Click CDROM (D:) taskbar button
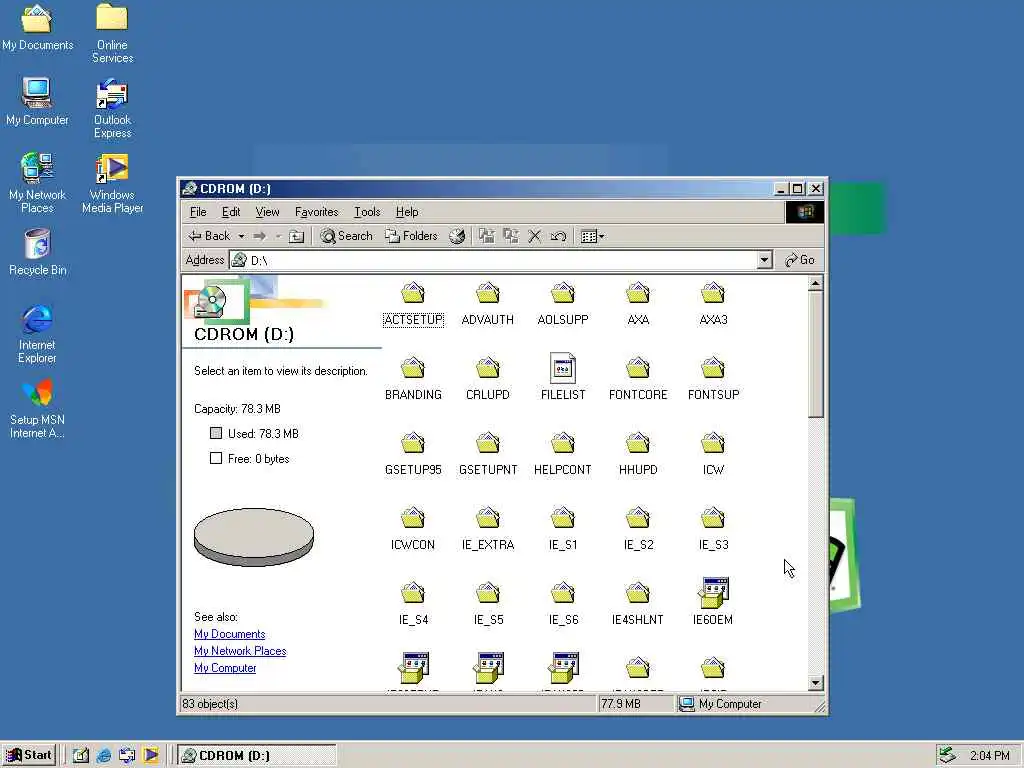 [257, 756]
